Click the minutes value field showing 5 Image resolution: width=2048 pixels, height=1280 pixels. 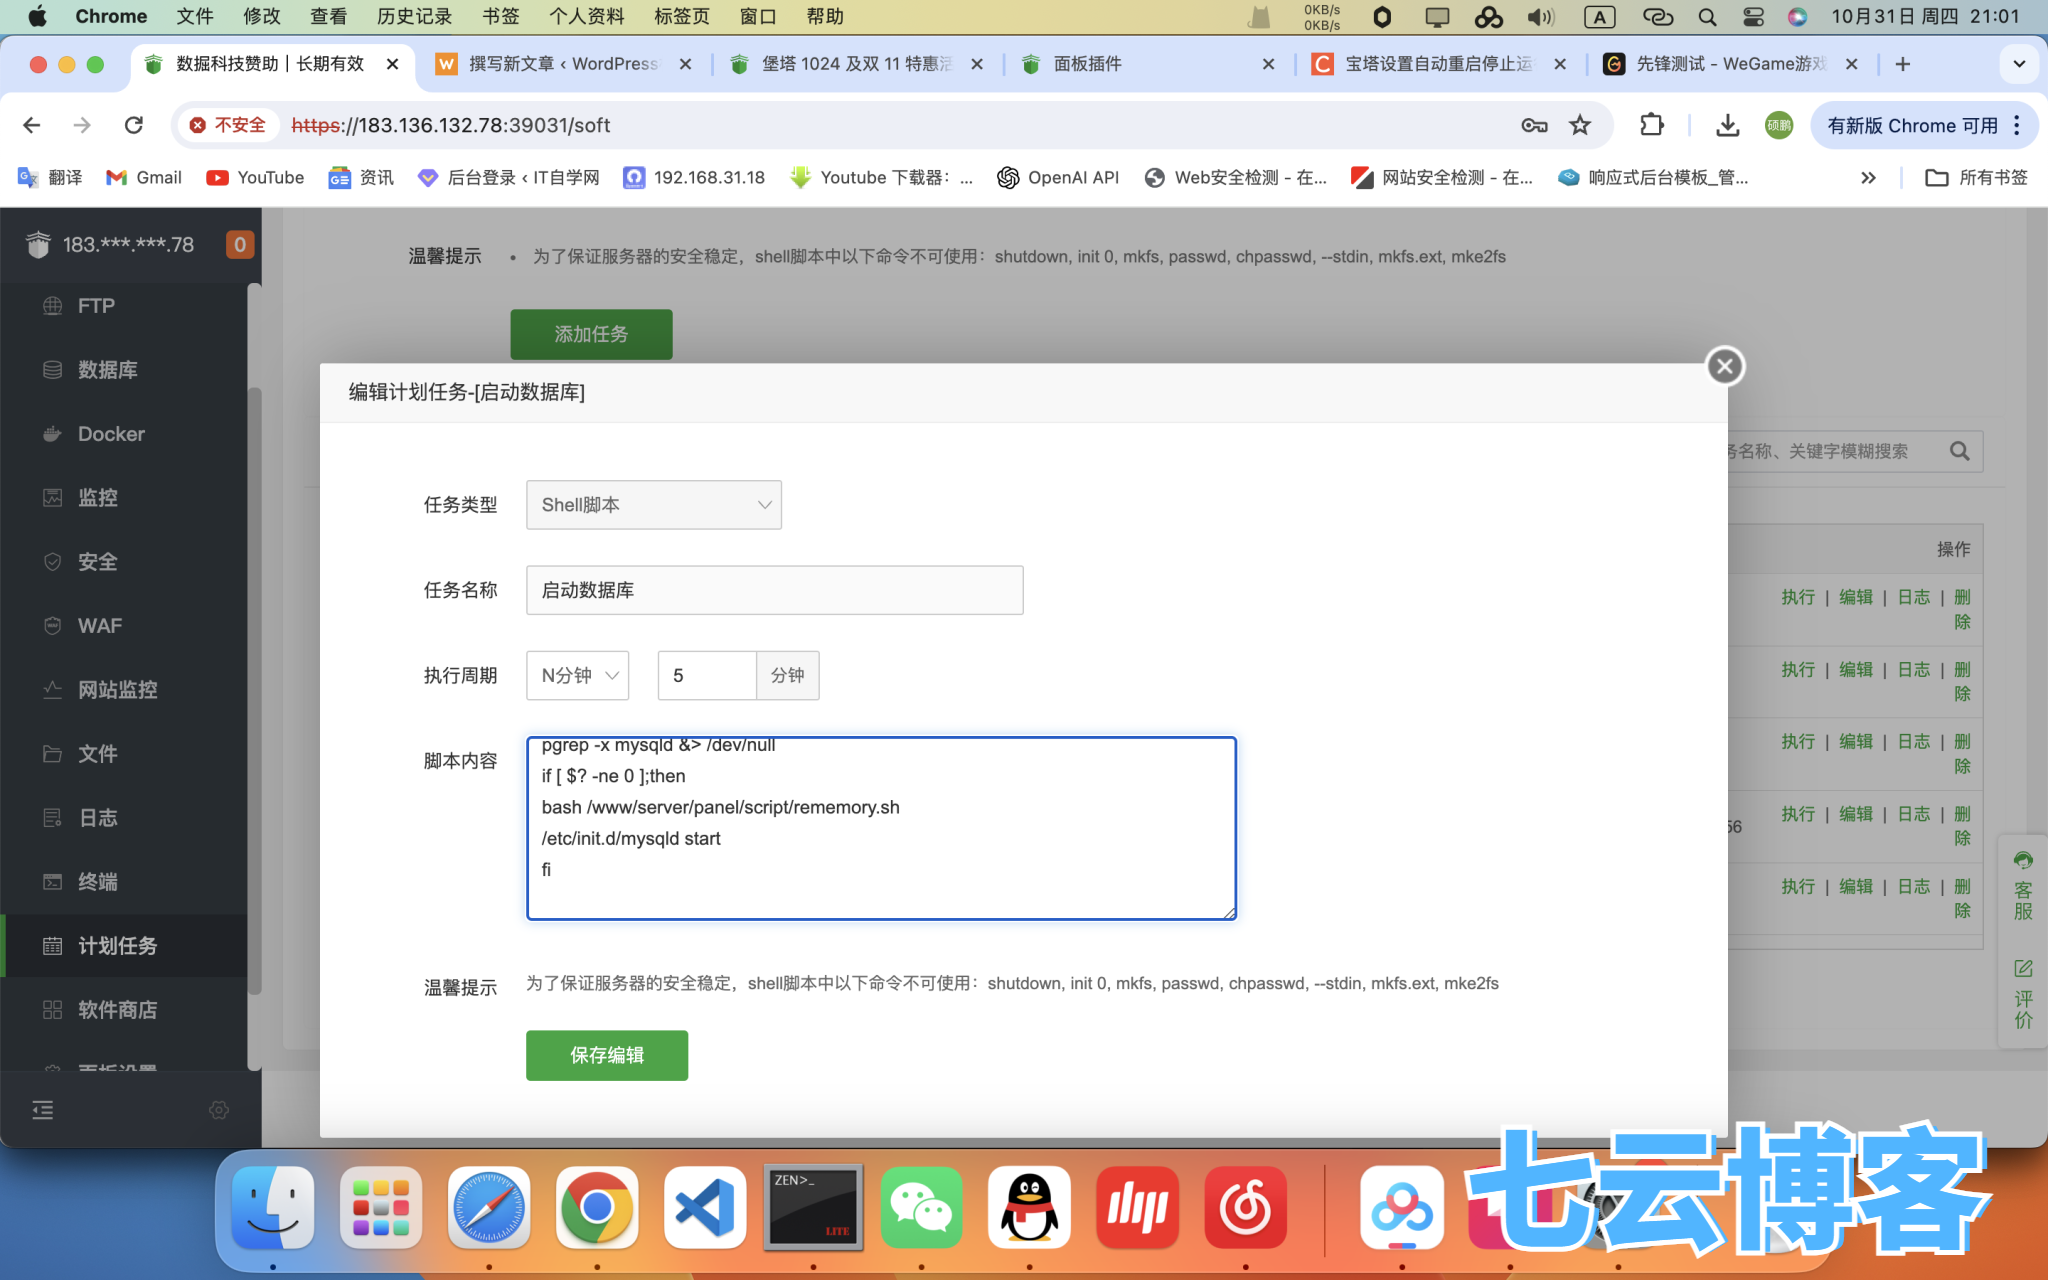(x=706, y=676)
